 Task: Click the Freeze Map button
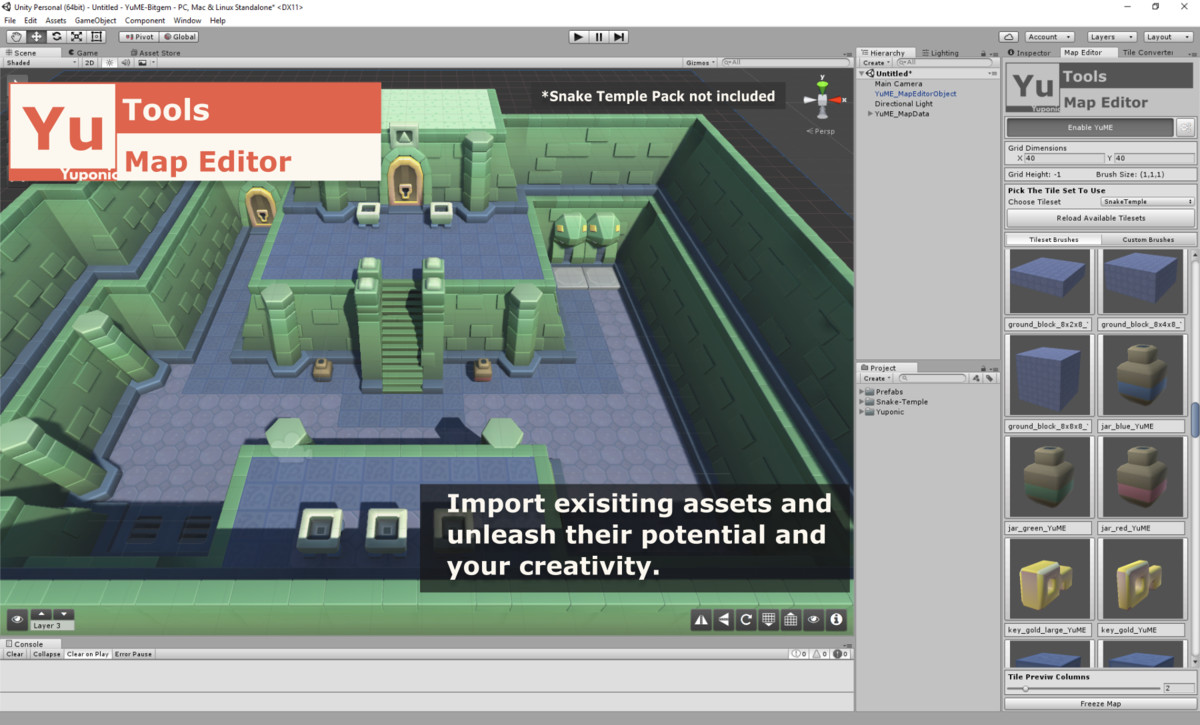1101,704
